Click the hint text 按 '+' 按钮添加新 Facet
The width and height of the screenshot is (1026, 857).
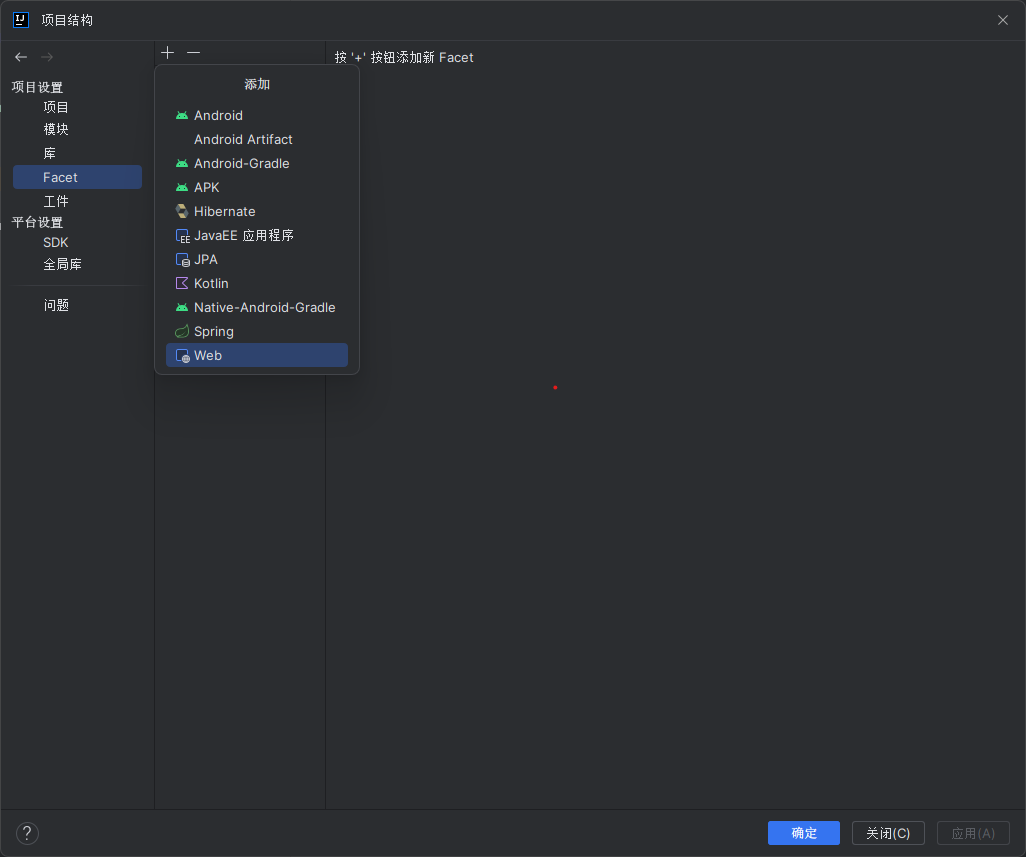[x=404, y=57]
